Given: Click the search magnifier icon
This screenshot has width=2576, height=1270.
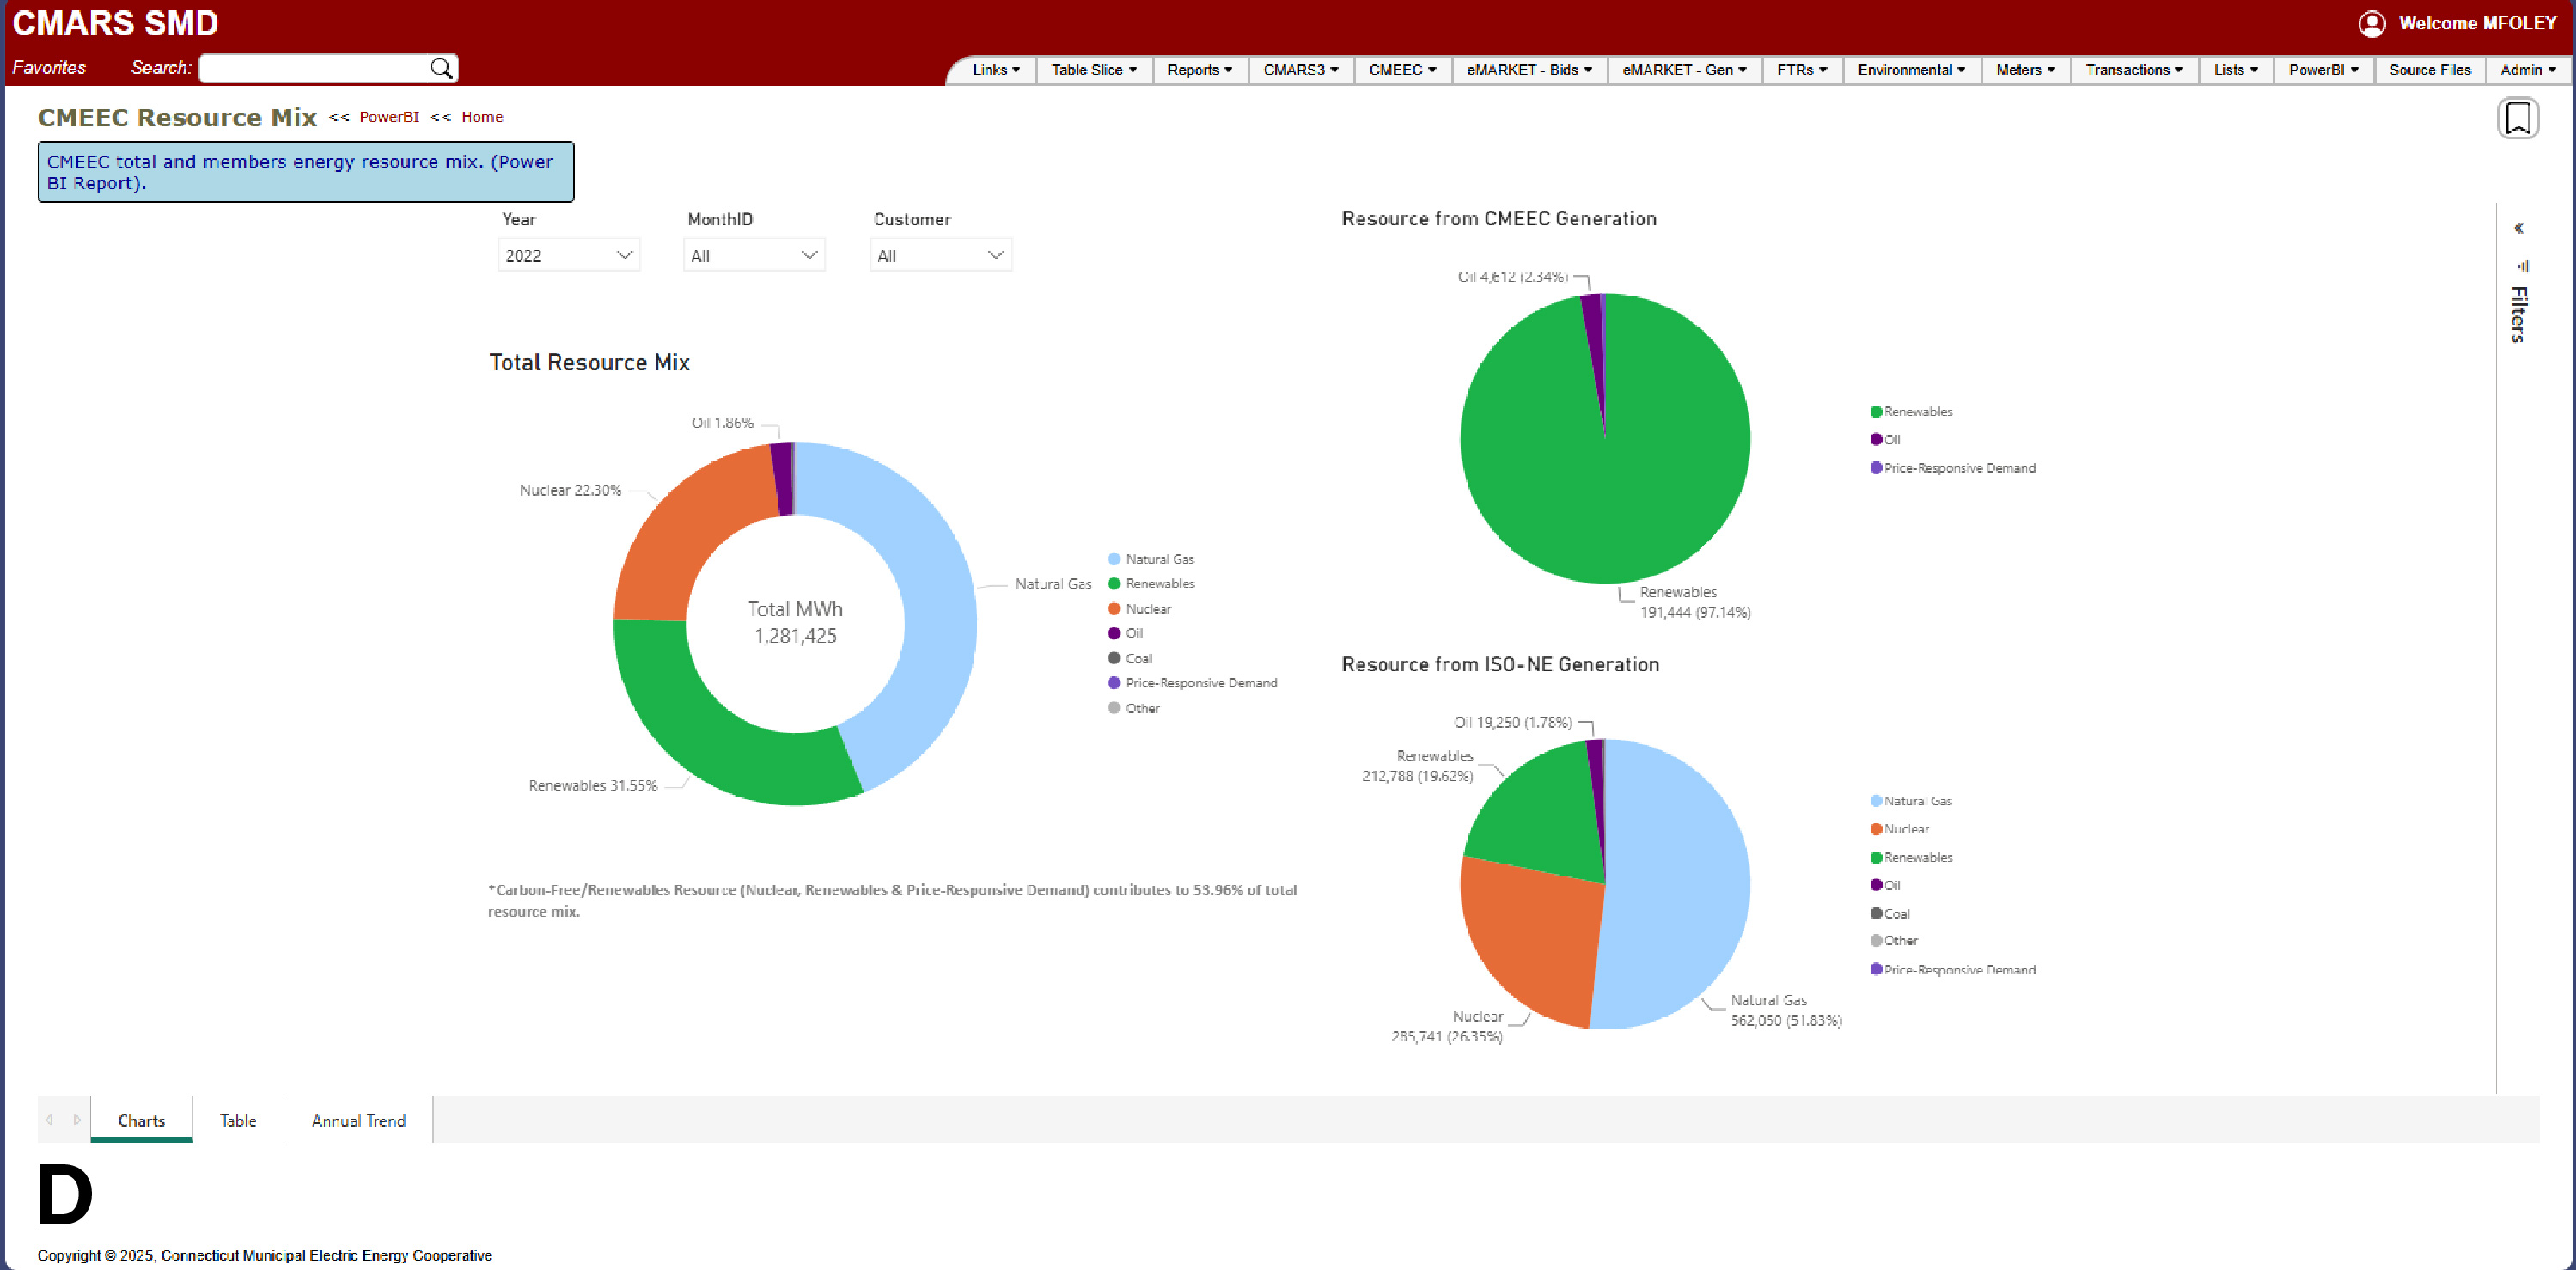Looking at the screenshot, I should pyautogui.click(x=441, y=68).
